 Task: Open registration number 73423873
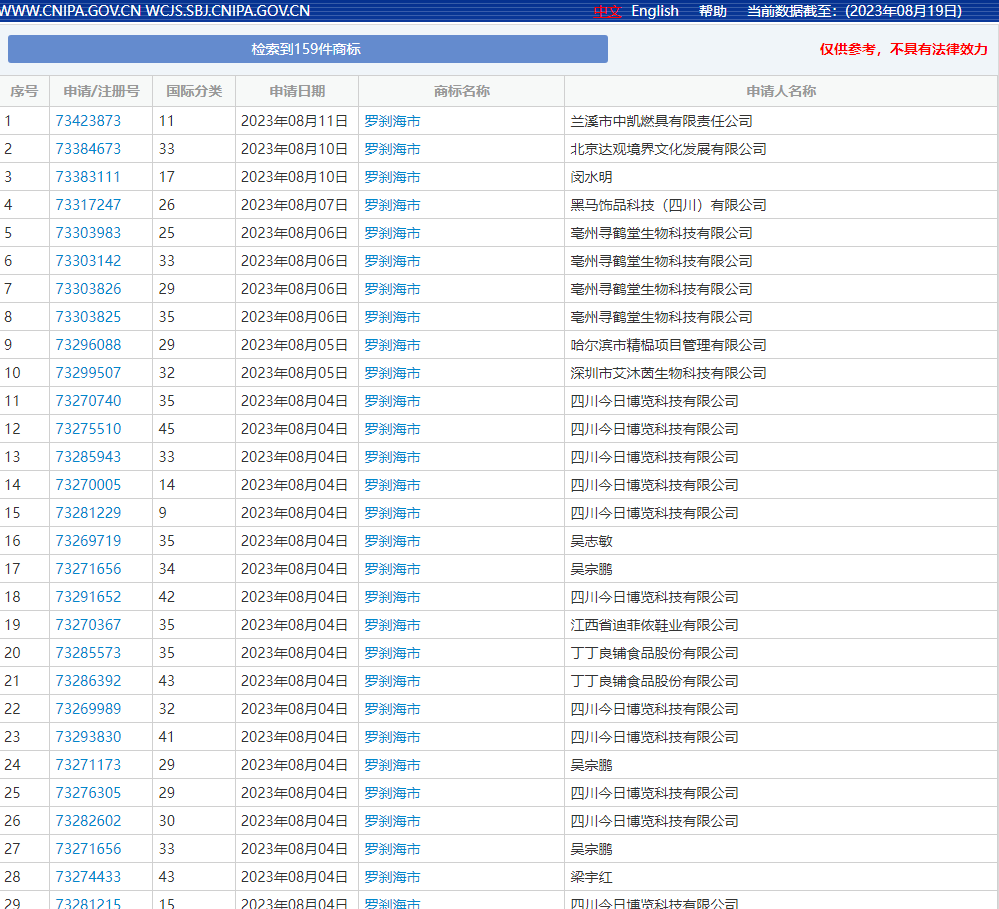(88, 121)
